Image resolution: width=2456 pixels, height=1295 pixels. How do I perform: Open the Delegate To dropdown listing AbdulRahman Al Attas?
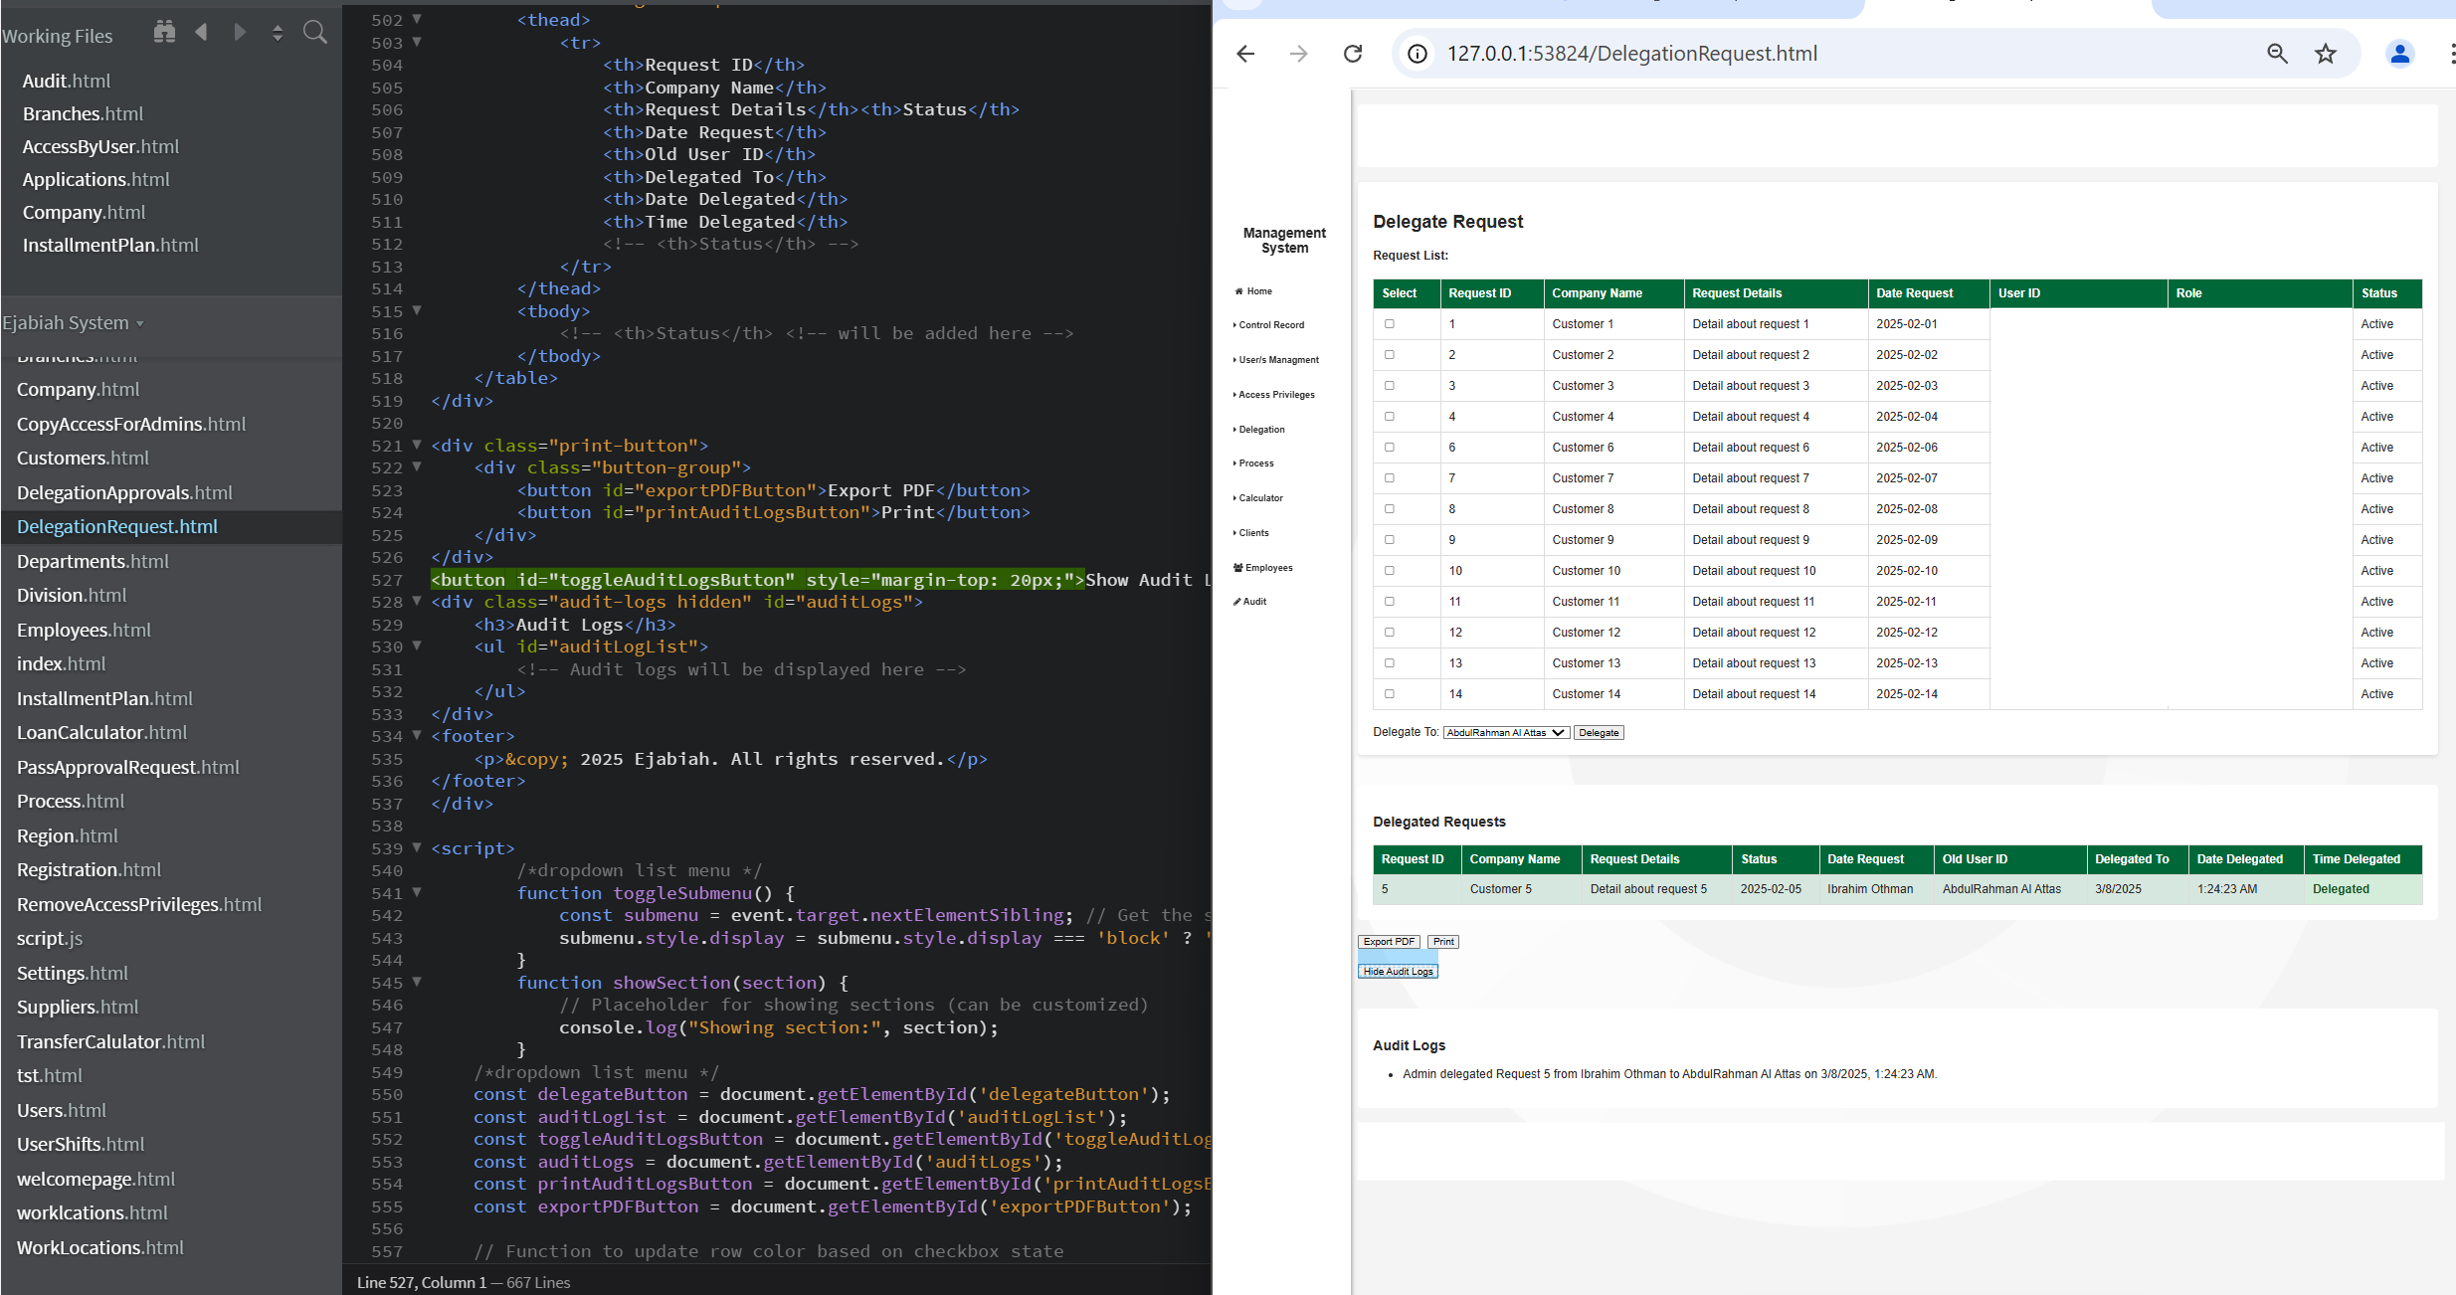(1505, 731)
